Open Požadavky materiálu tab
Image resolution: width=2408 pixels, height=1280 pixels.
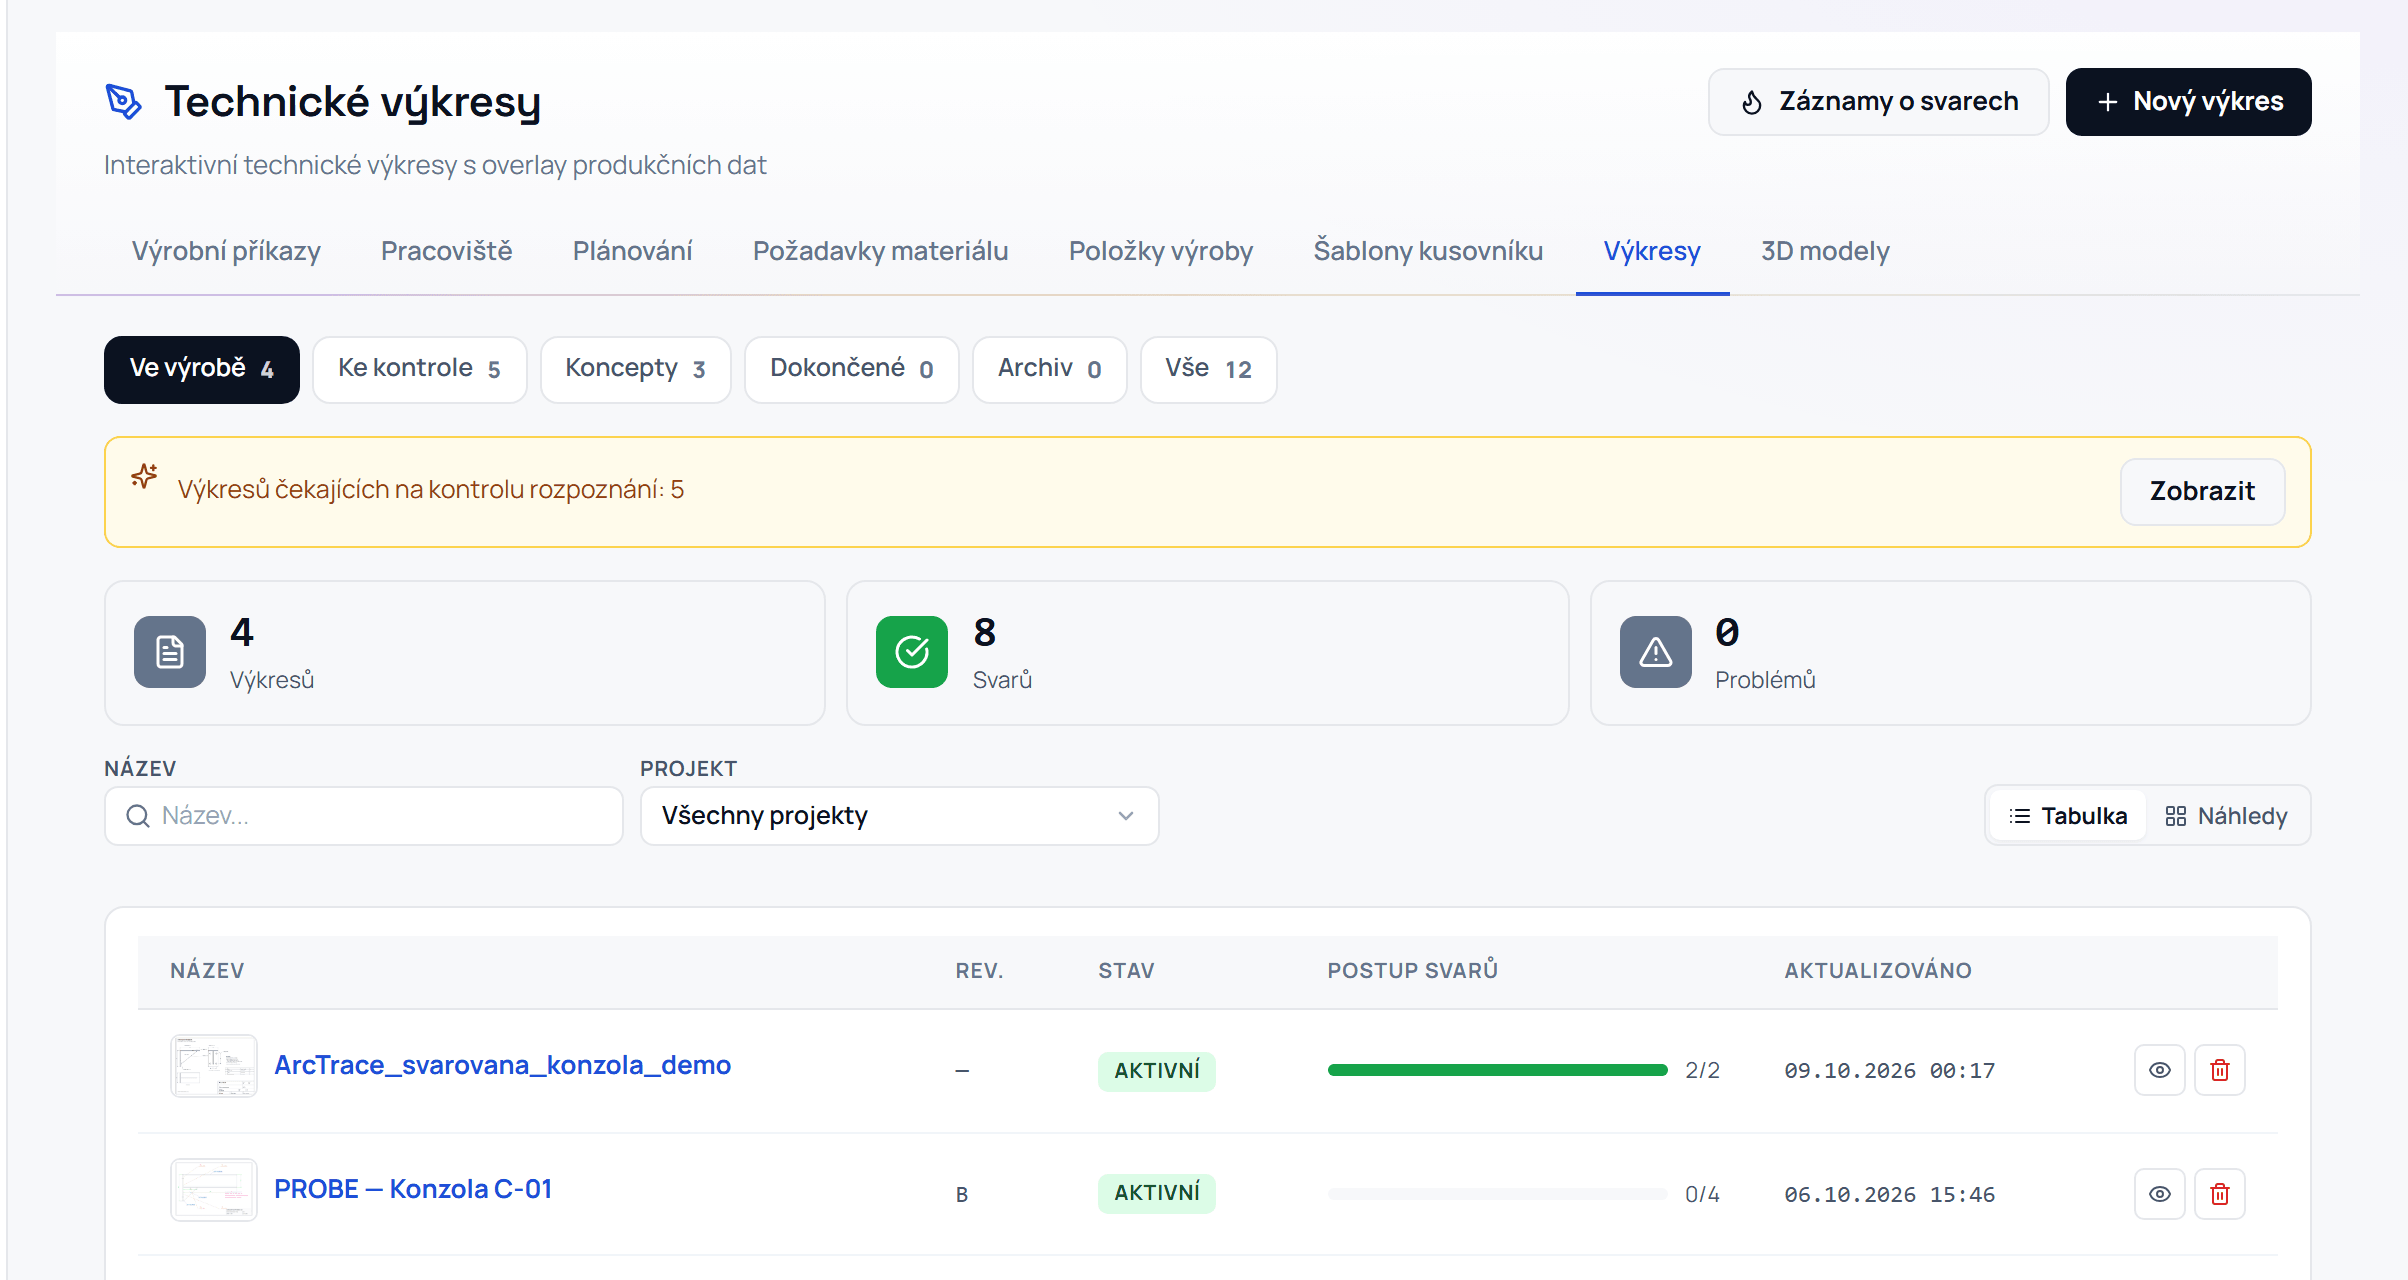(x=880, y=251)
